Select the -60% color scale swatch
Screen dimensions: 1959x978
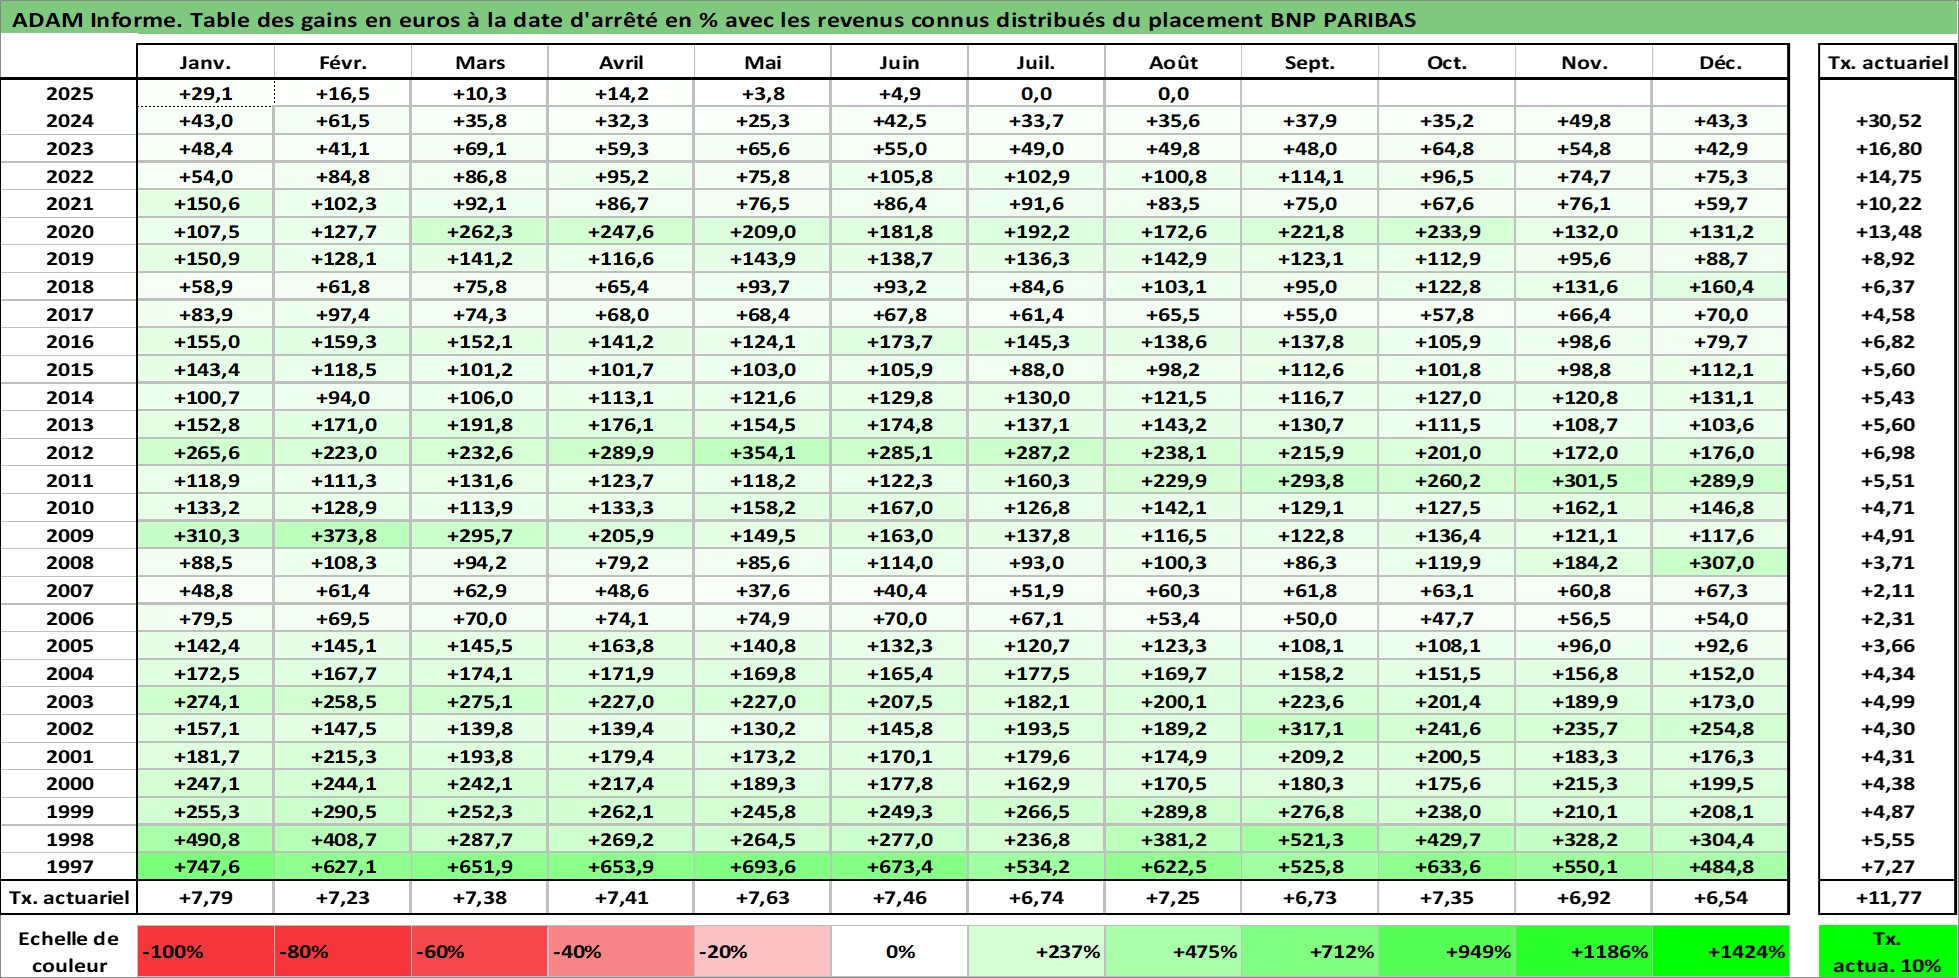click(480, 951)
